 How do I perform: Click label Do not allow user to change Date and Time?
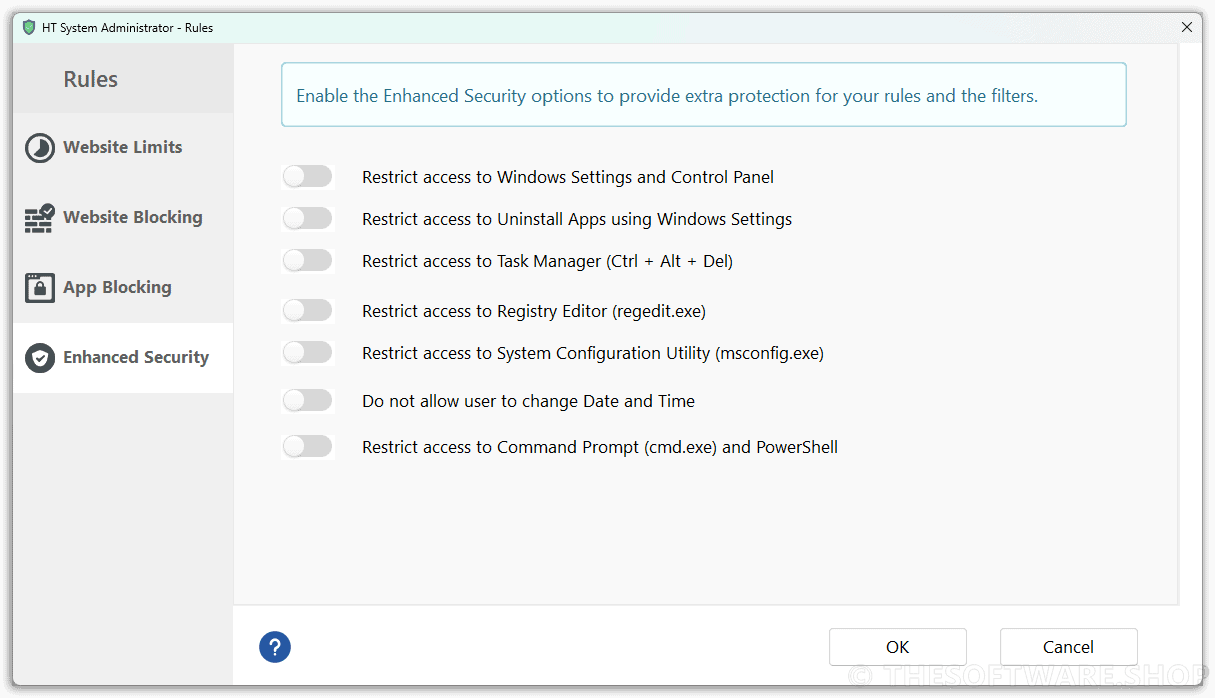528,401
